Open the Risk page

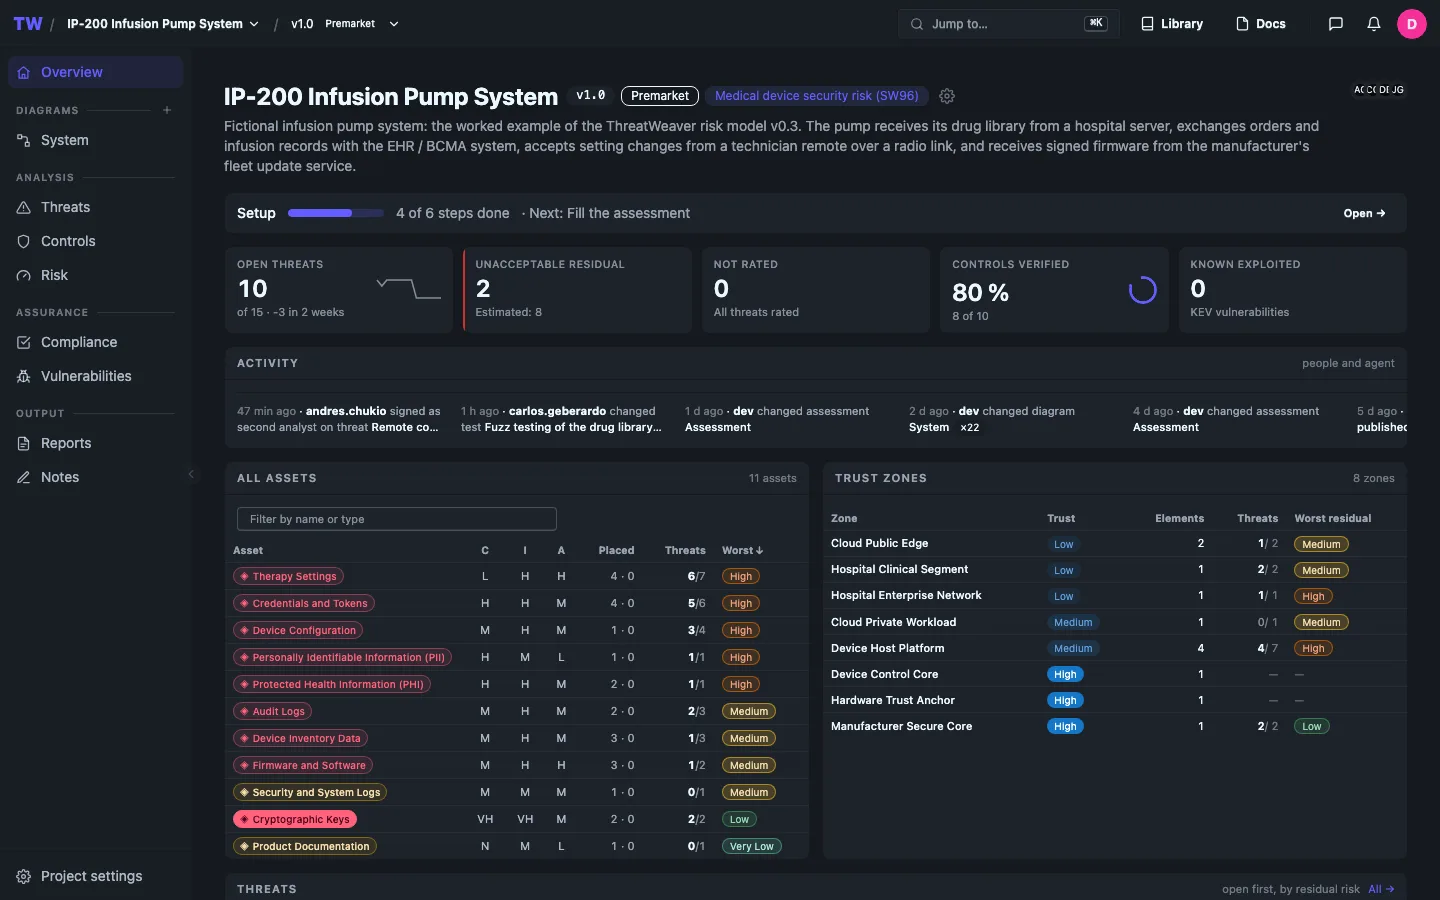[x=95, y=275]
